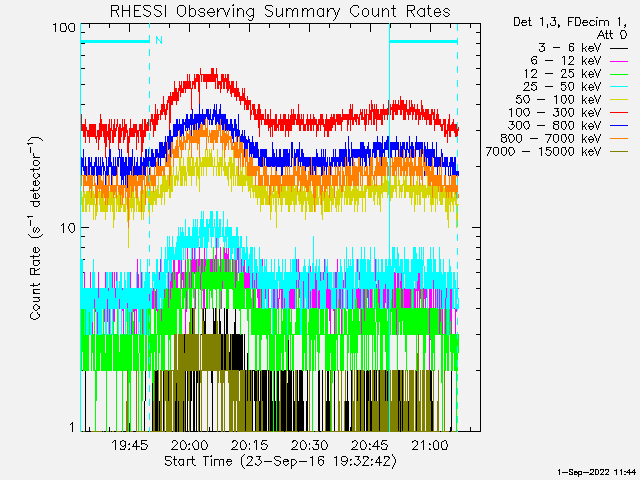
Task: Click the blue line swatch for 300 - 800 keV
Action: pos(619,126)
